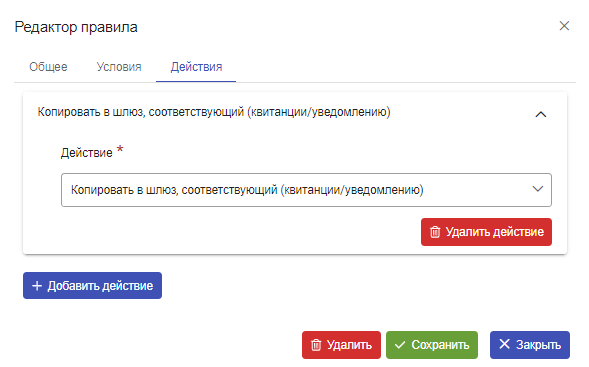The image size is (589, 367).
Task: Close the rule editor with top-right X
Action: (564, 26)
